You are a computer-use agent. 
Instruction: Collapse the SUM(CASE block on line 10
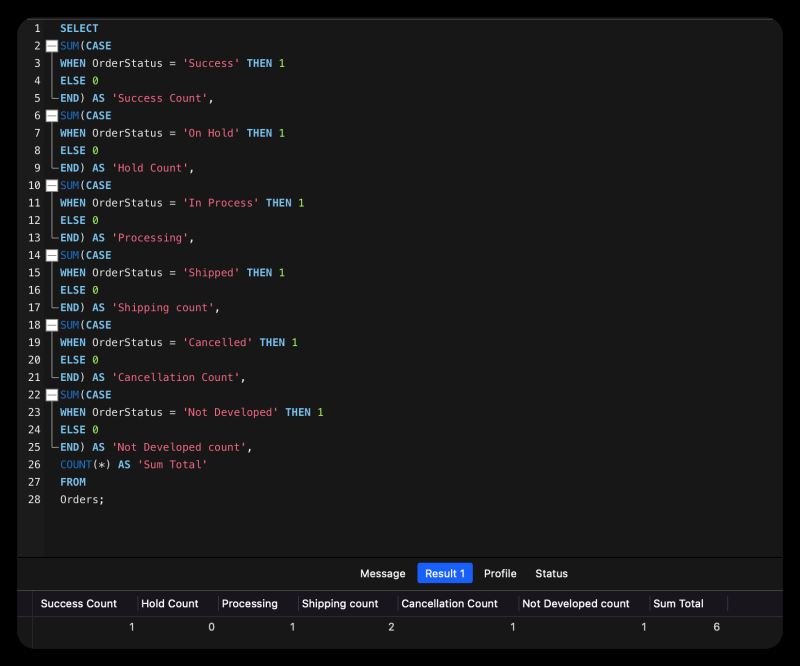coord(52,186)
